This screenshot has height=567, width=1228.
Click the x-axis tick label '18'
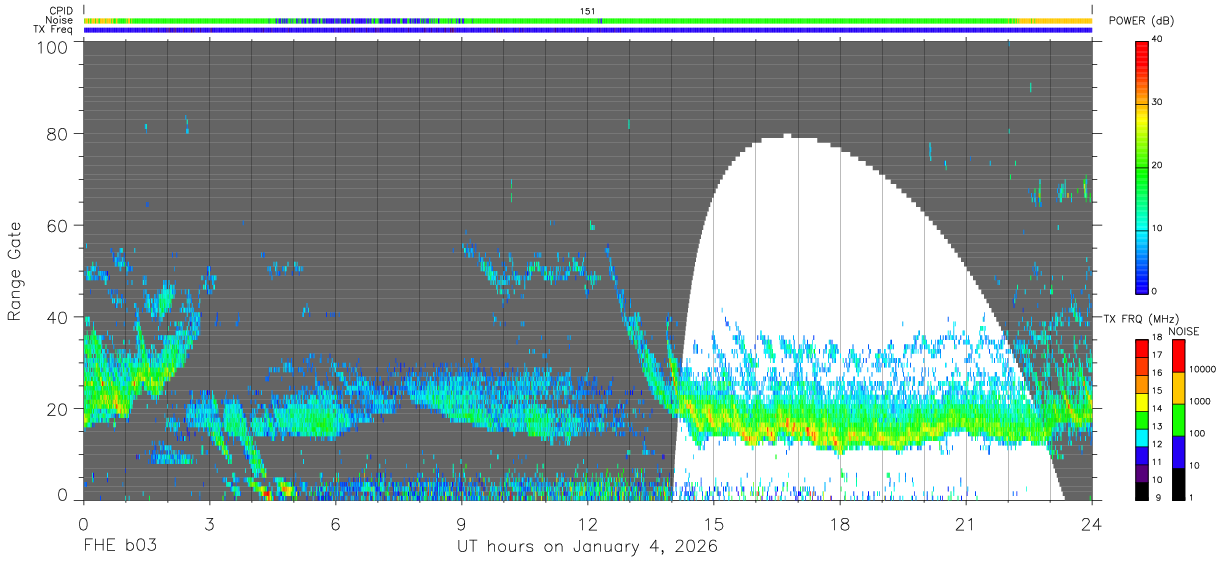[840, 524]
